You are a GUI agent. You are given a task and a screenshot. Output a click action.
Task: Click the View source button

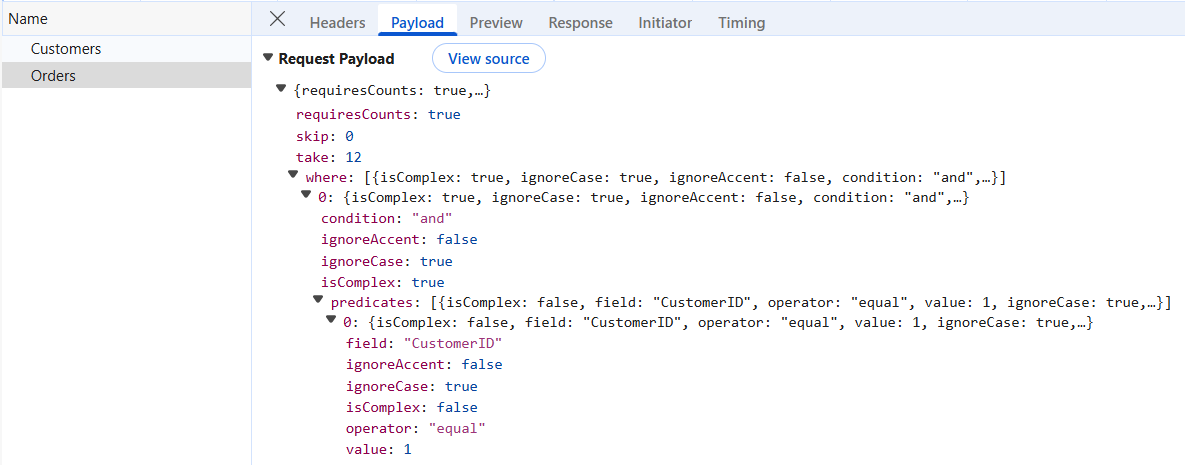coord(488,58)
